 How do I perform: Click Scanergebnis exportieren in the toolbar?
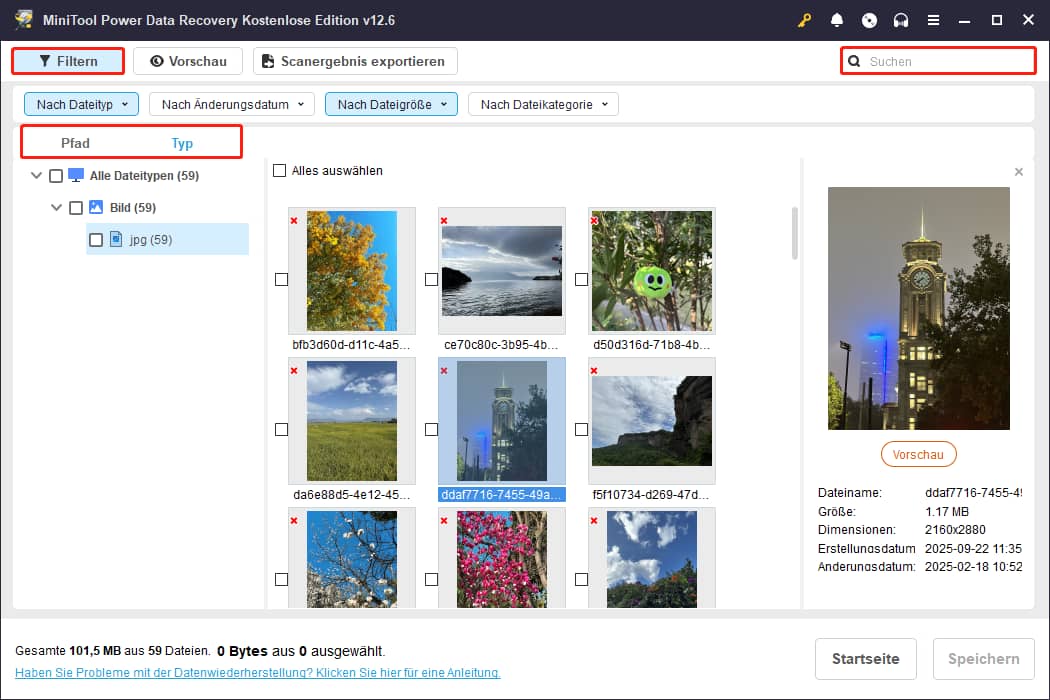point(355,61)
